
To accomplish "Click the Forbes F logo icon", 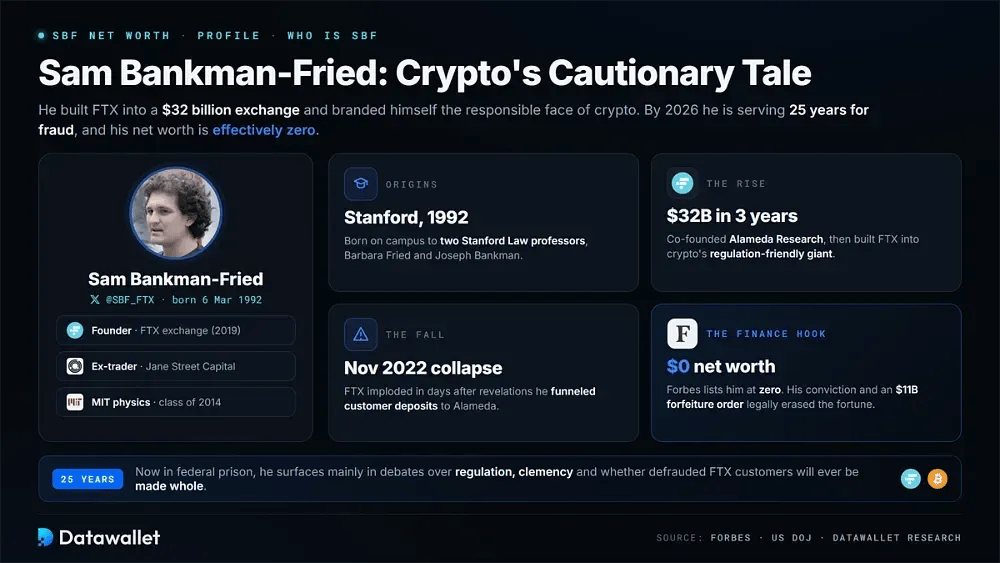I will [x=682, y=333].
